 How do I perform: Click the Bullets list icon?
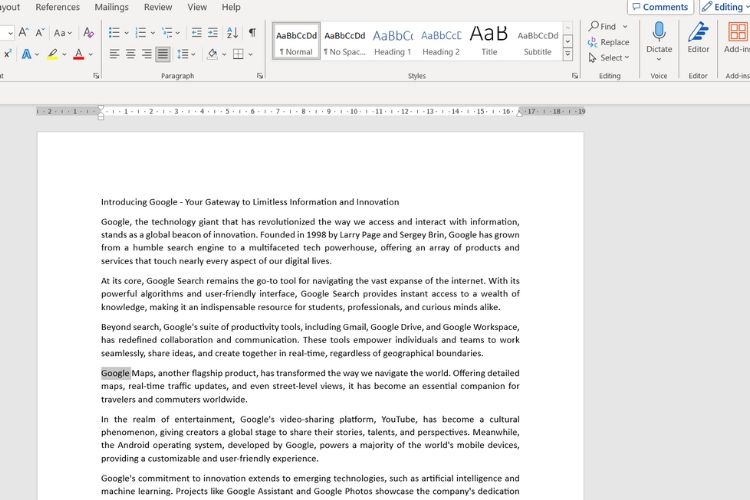point(114,33)
